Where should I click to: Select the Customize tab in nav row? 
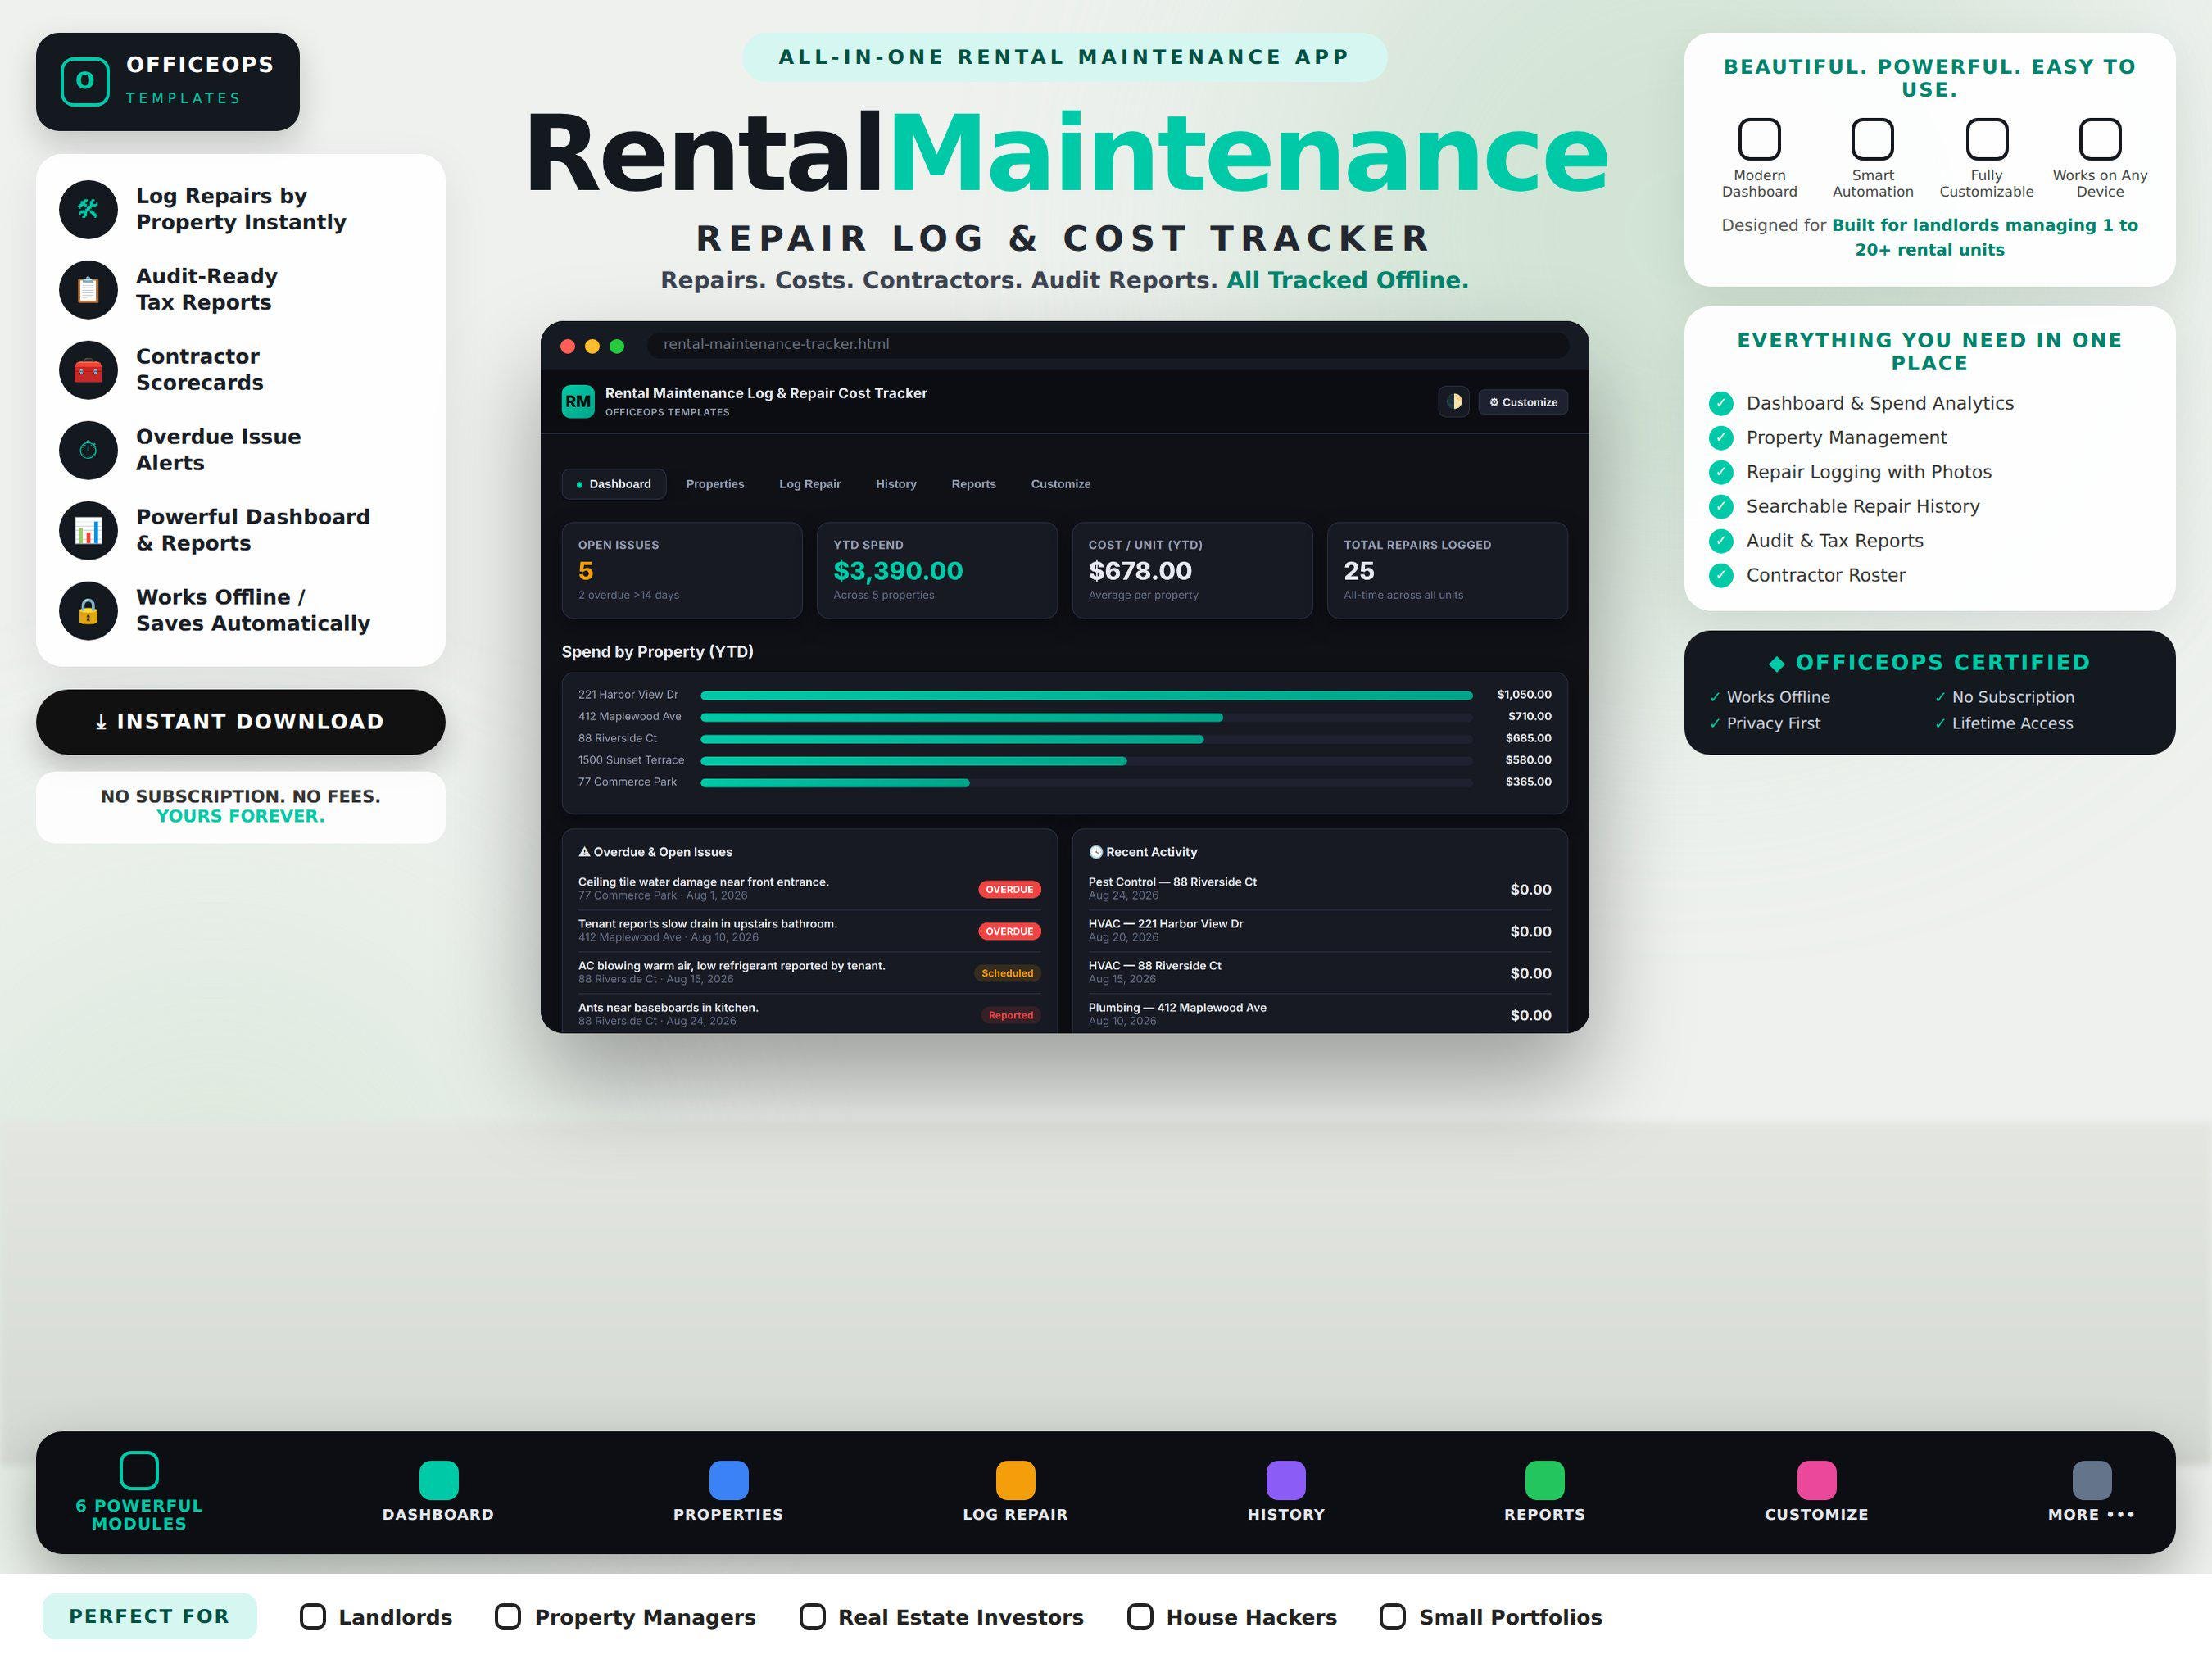click(1060, 484)
